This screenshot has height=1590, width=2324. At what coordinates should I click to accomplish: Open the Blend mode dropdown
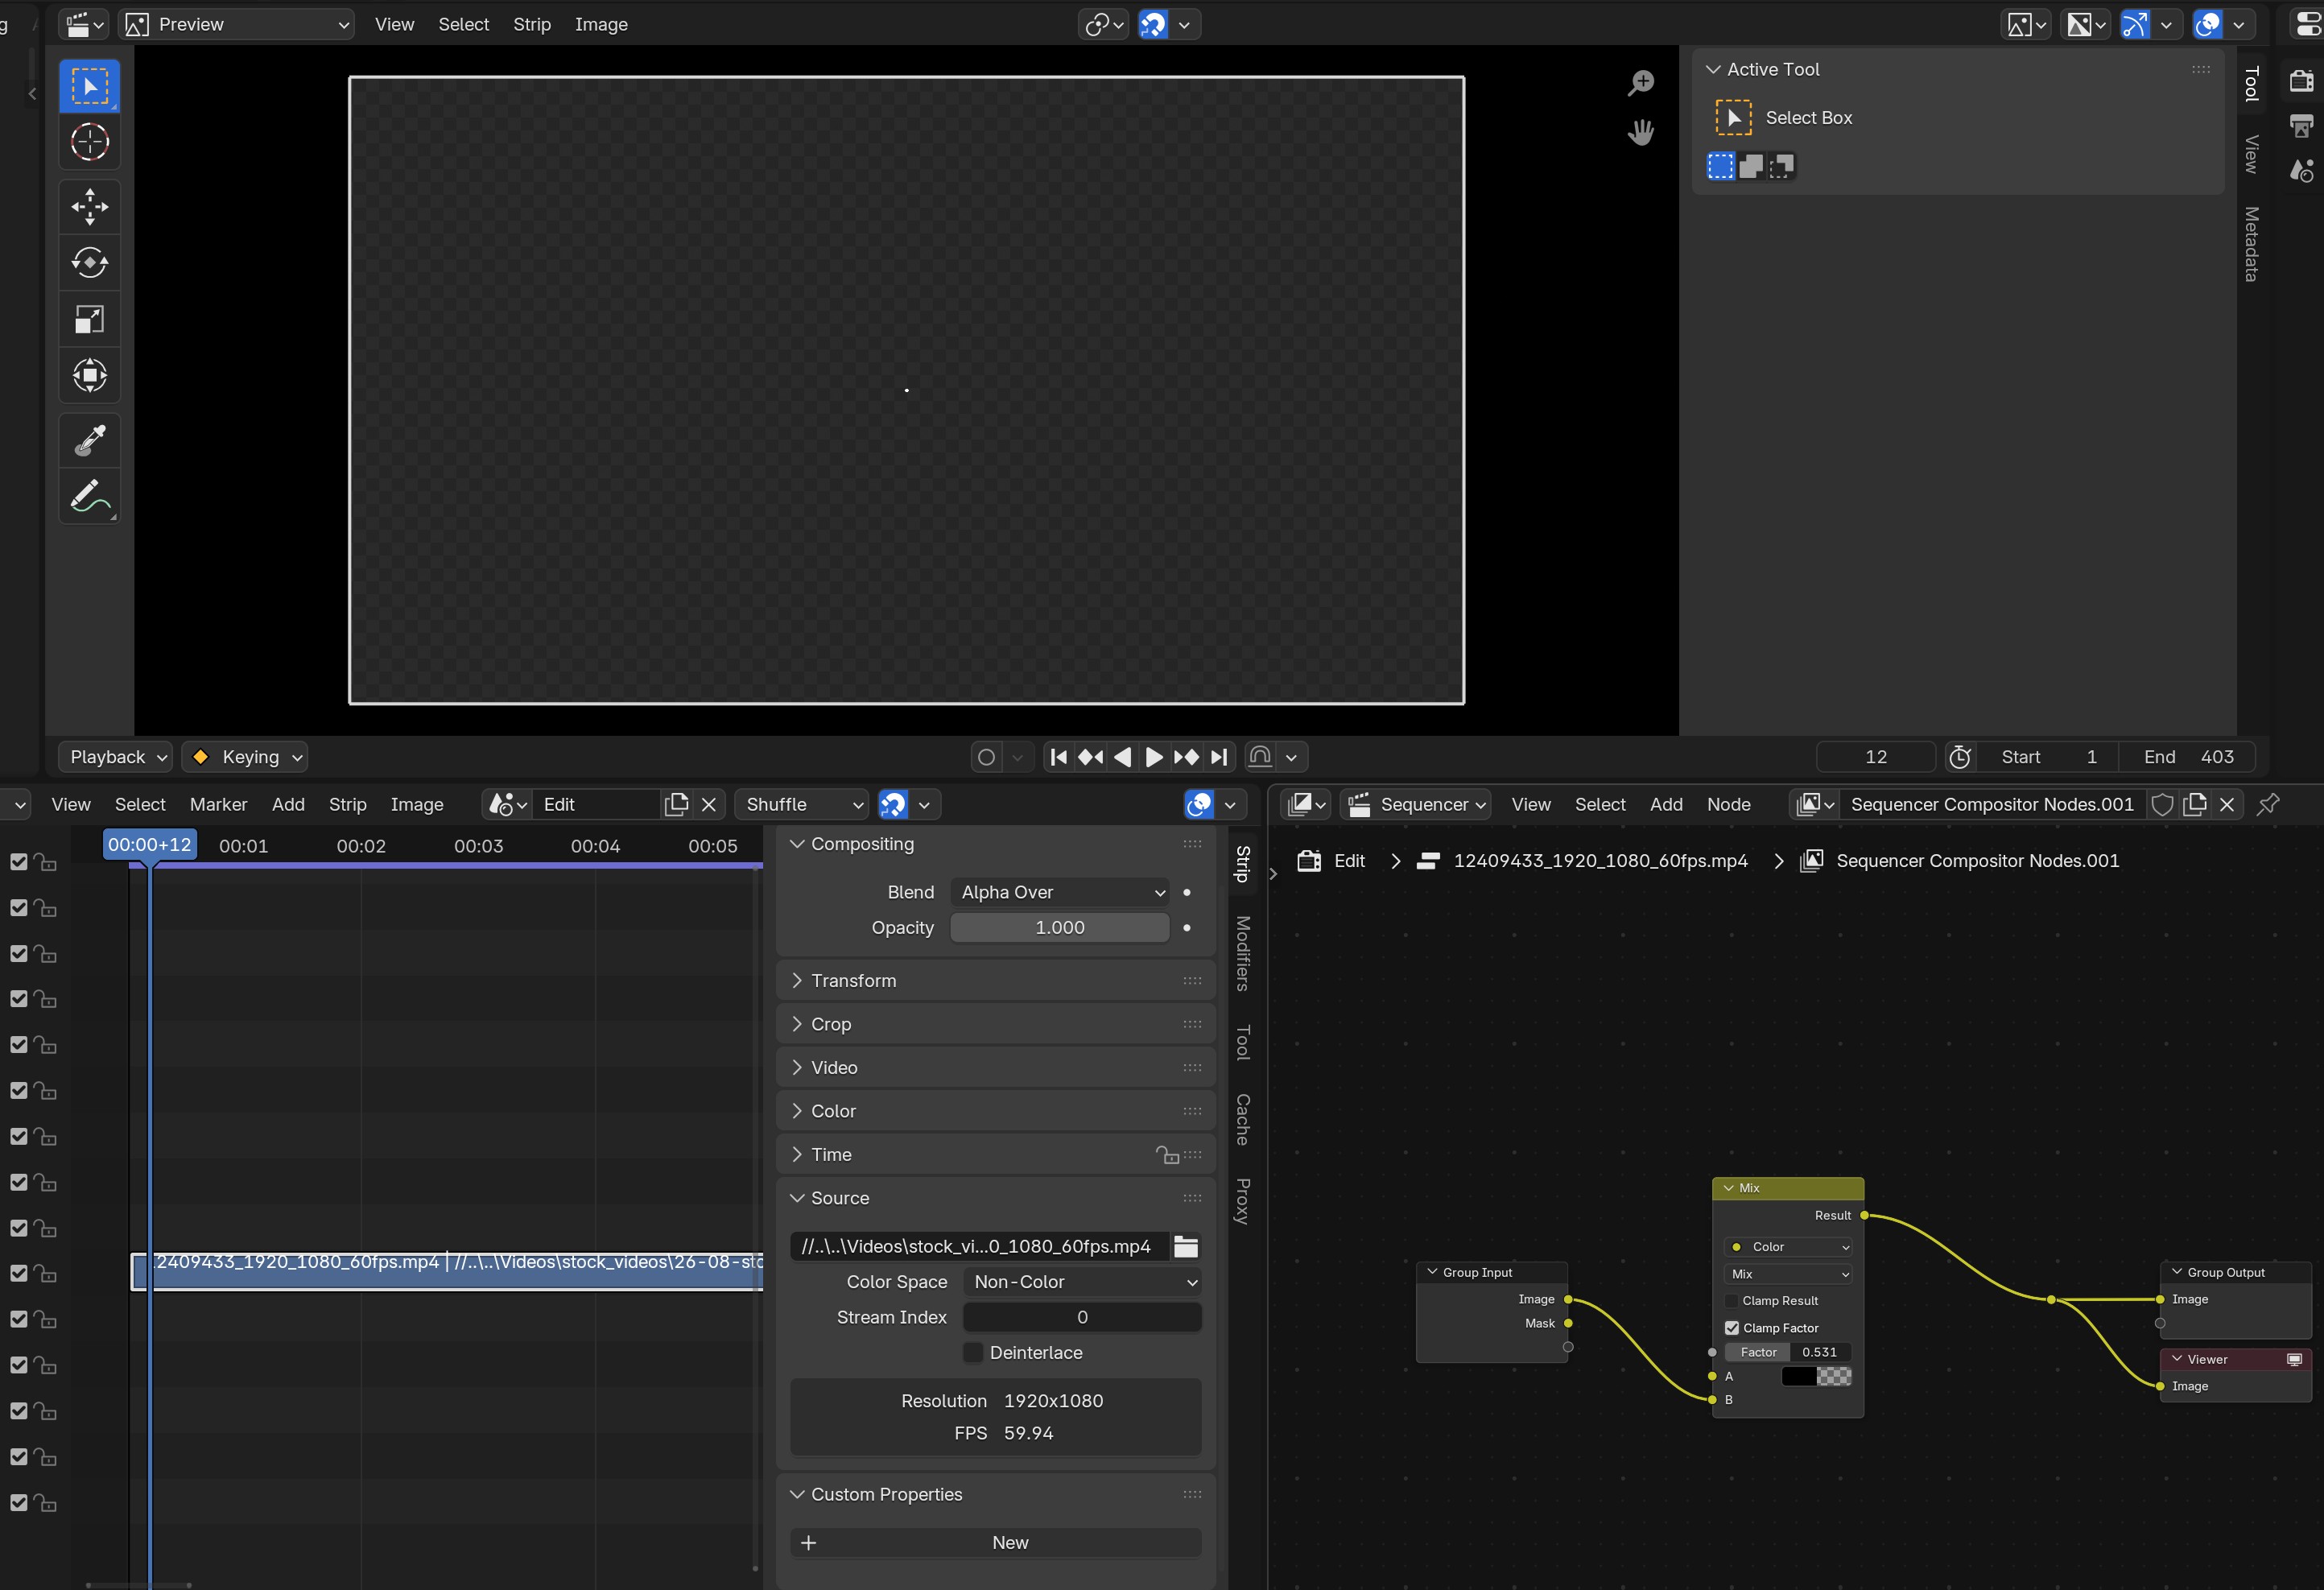1060,892
